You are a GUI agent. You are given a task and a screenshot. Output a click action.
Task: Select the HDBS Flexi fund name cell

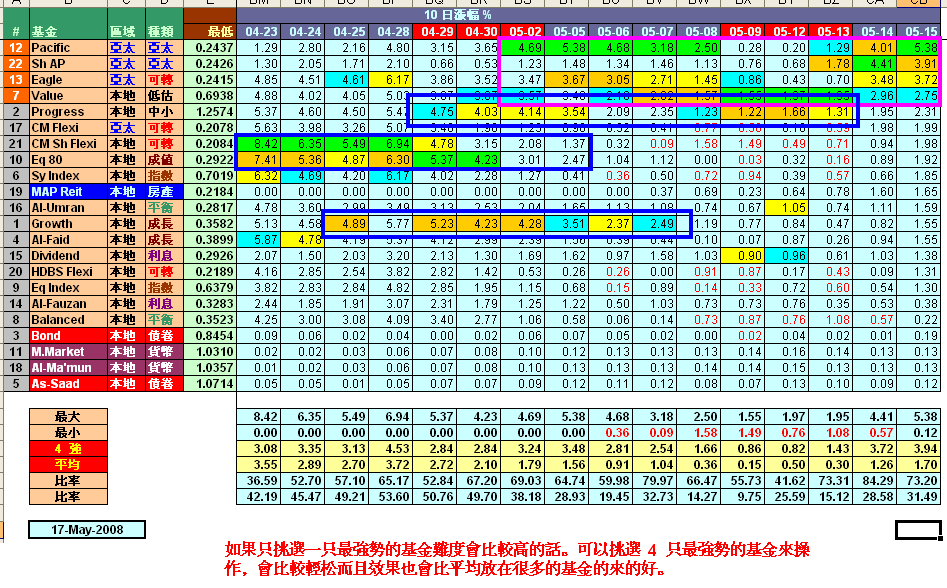[x=68, y=272]
